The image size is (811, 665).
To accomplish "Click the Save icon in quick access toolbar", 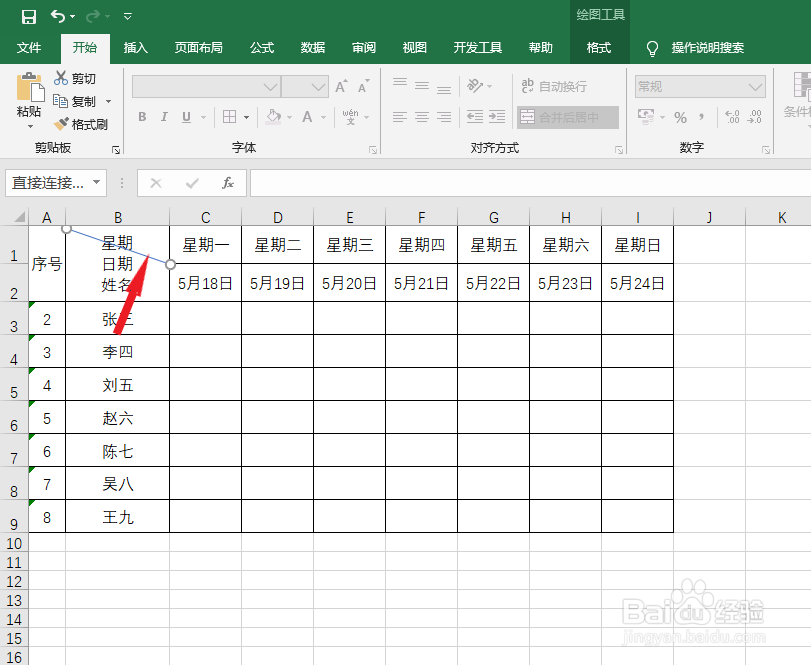I will [x=28, y=17].
